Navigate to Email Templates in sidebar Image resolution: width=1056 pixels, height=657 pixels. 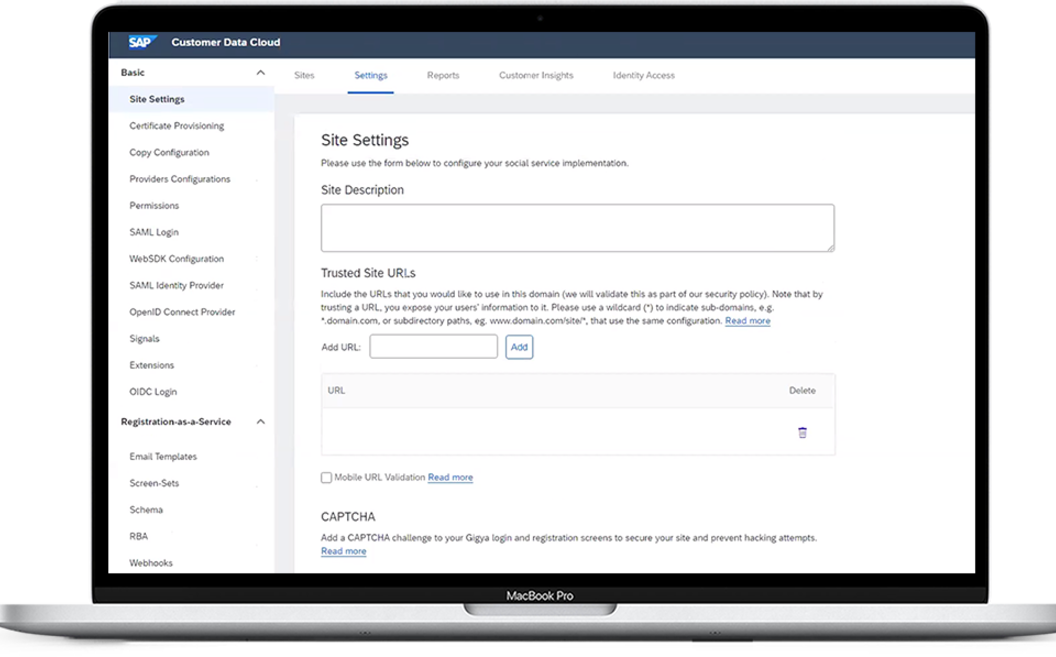coord(163,457)
